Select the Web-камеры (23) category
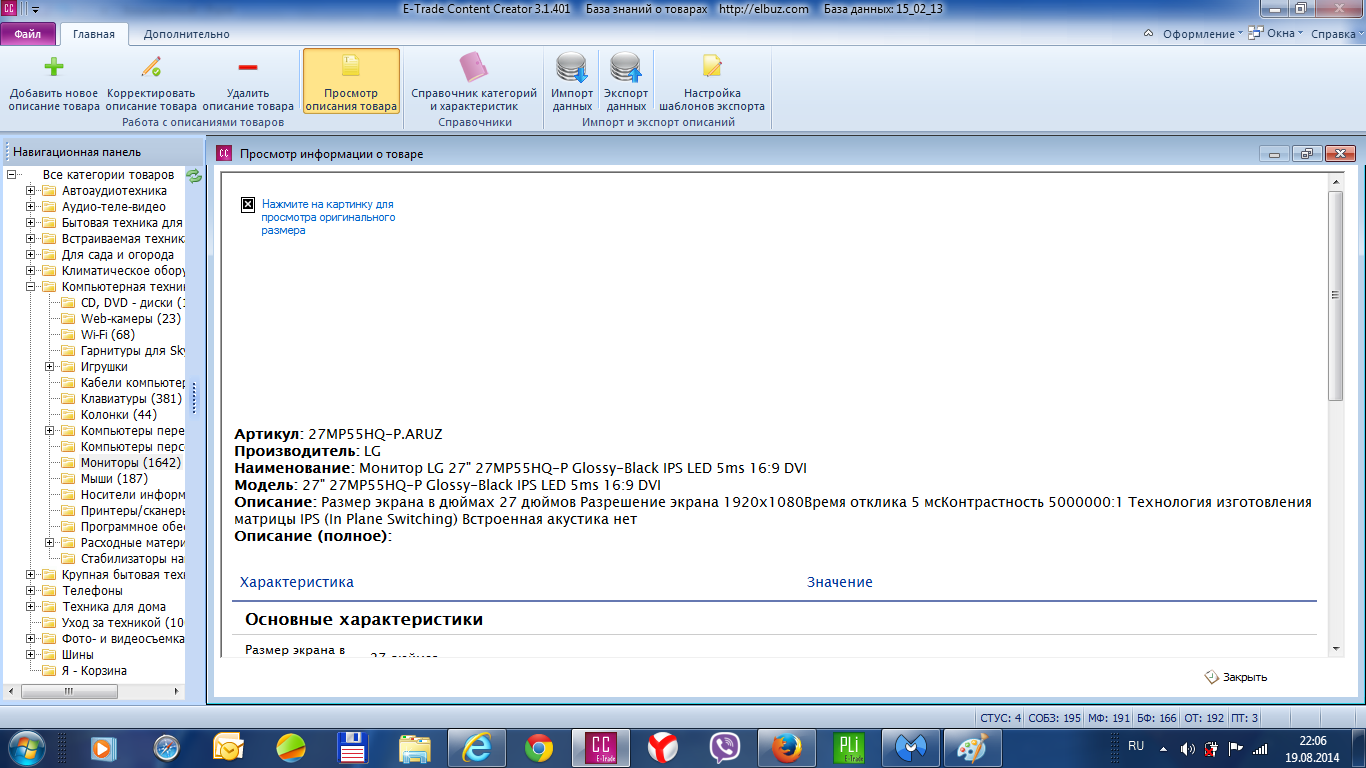Viewport: 1366px width, 768px height. coord(131,319)
